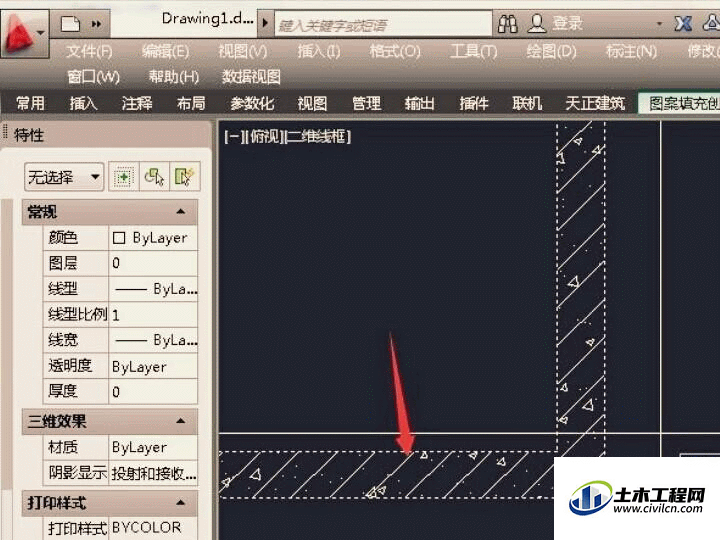
Task: Switch to the 注释 ribbon tab
Action: (x=137, y=103)
